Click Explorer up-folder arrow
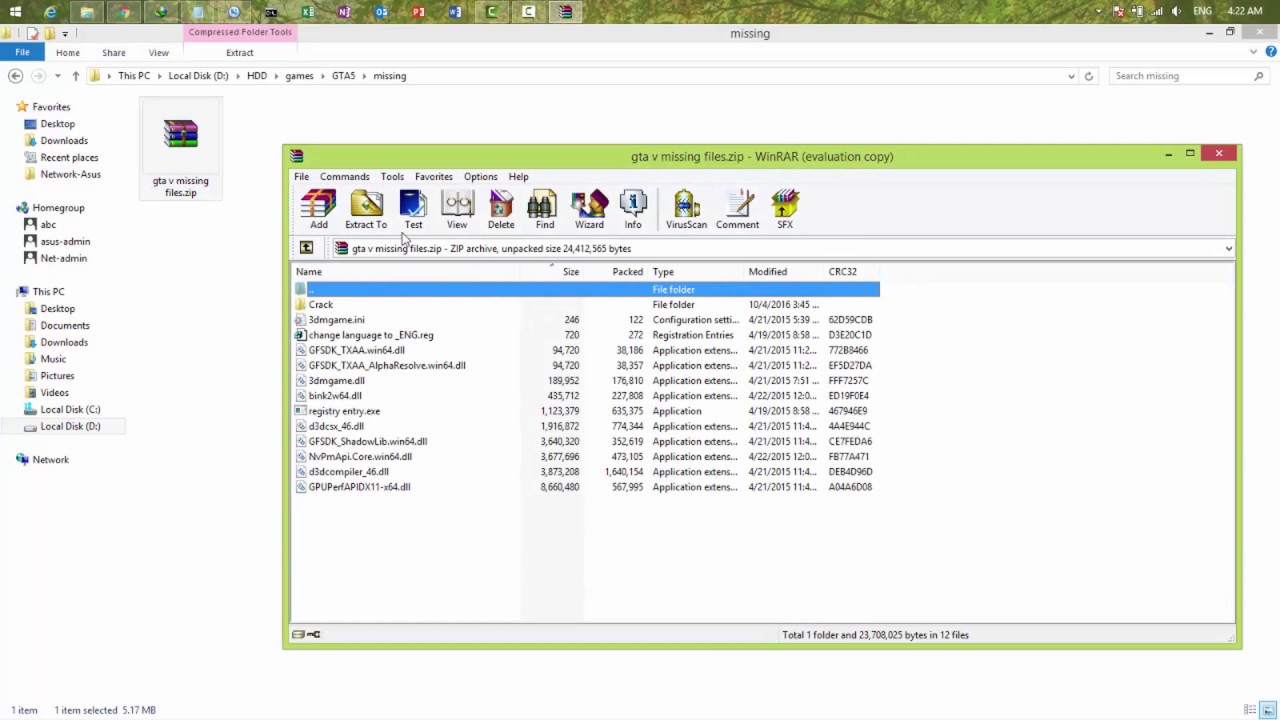Viewport: 1280px width, 720px height. (75, 76)
